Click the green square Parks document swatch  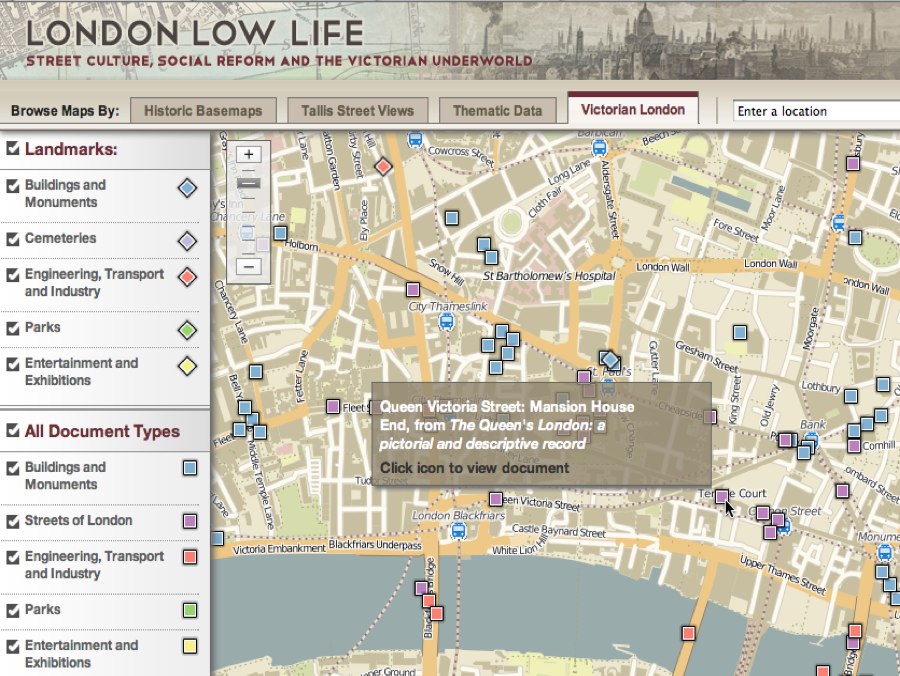pos(190,609)
